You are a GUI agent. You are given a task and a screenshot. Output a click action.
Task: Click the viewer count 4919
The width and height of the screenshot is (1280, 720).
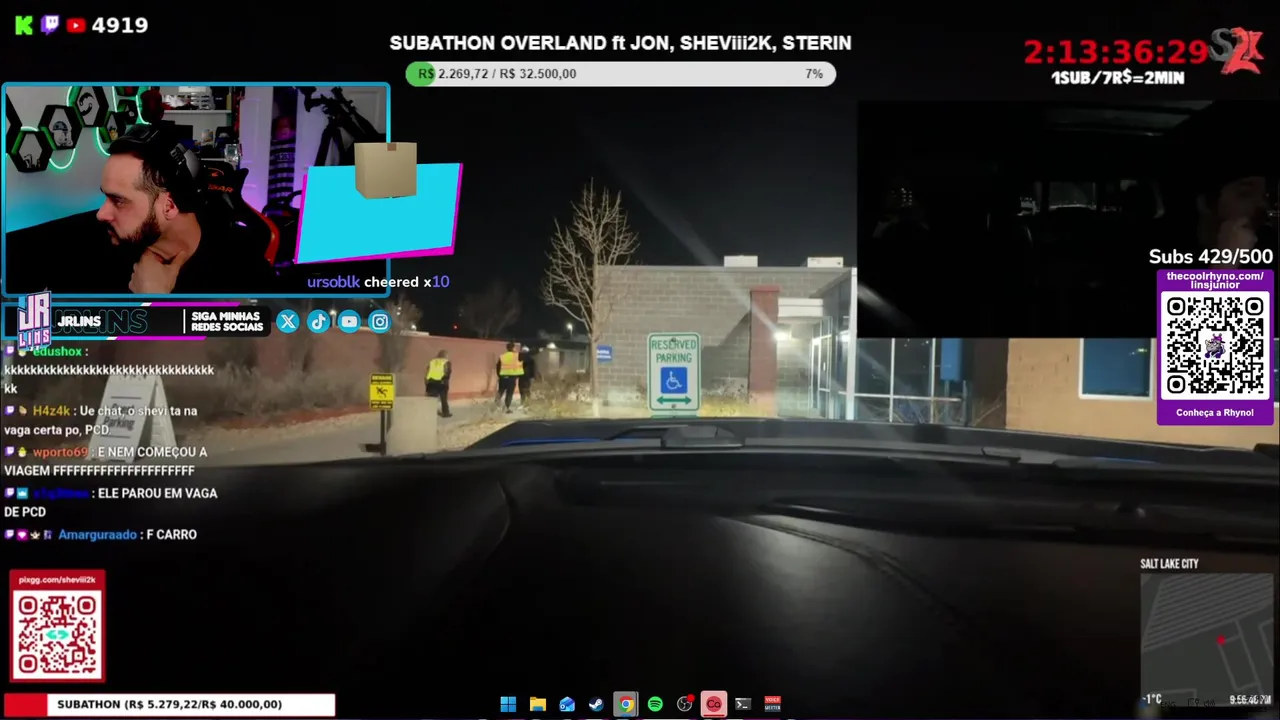pos(120,25)
